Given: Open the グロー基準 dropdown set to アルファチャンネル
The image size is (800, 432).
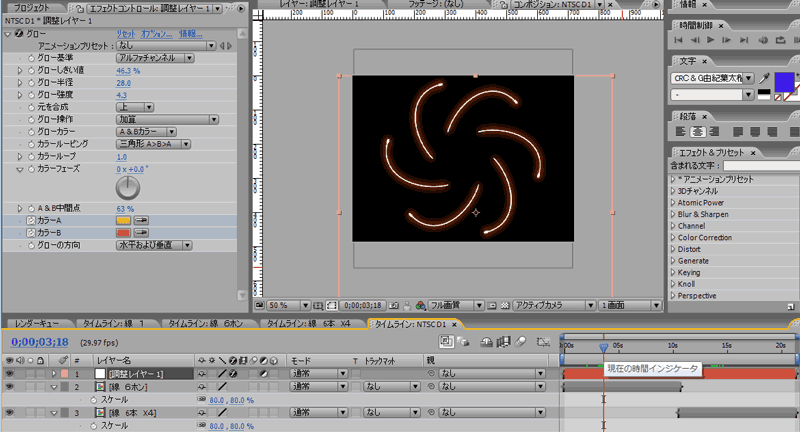Looking at the screenshot, I should (155, 58).
